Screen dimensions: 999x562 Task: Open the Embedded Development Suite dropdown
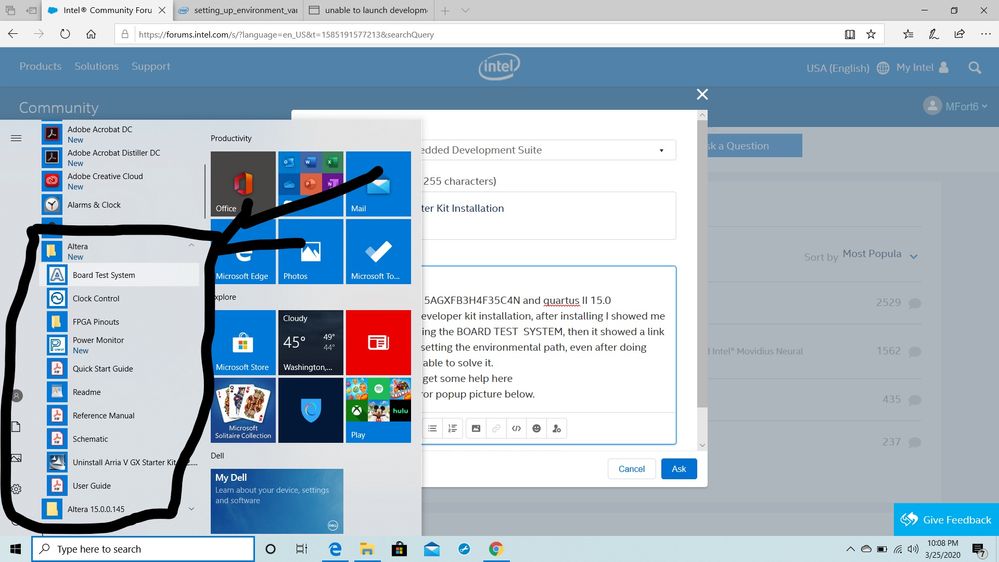tap(548, 150)
